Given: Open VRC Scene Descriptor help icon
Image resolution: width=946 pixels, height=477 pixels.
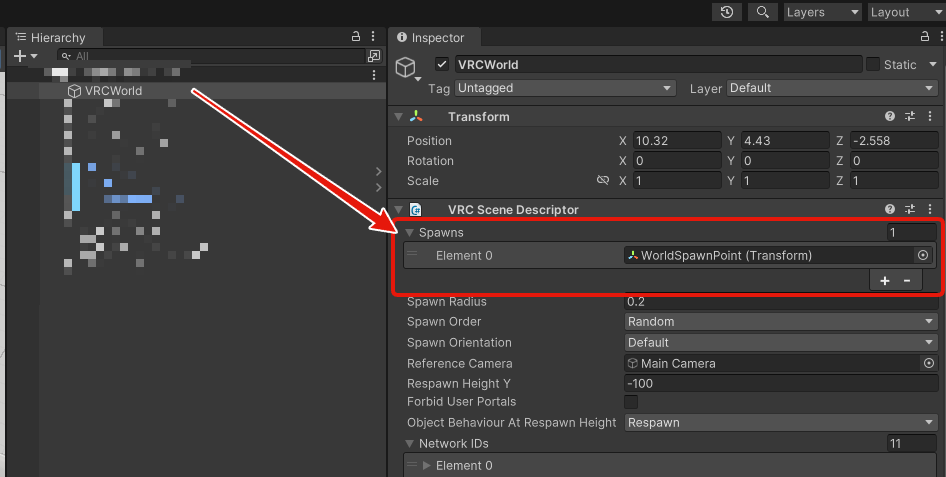Looking at the screenshot, I should [x=890, y=209].
